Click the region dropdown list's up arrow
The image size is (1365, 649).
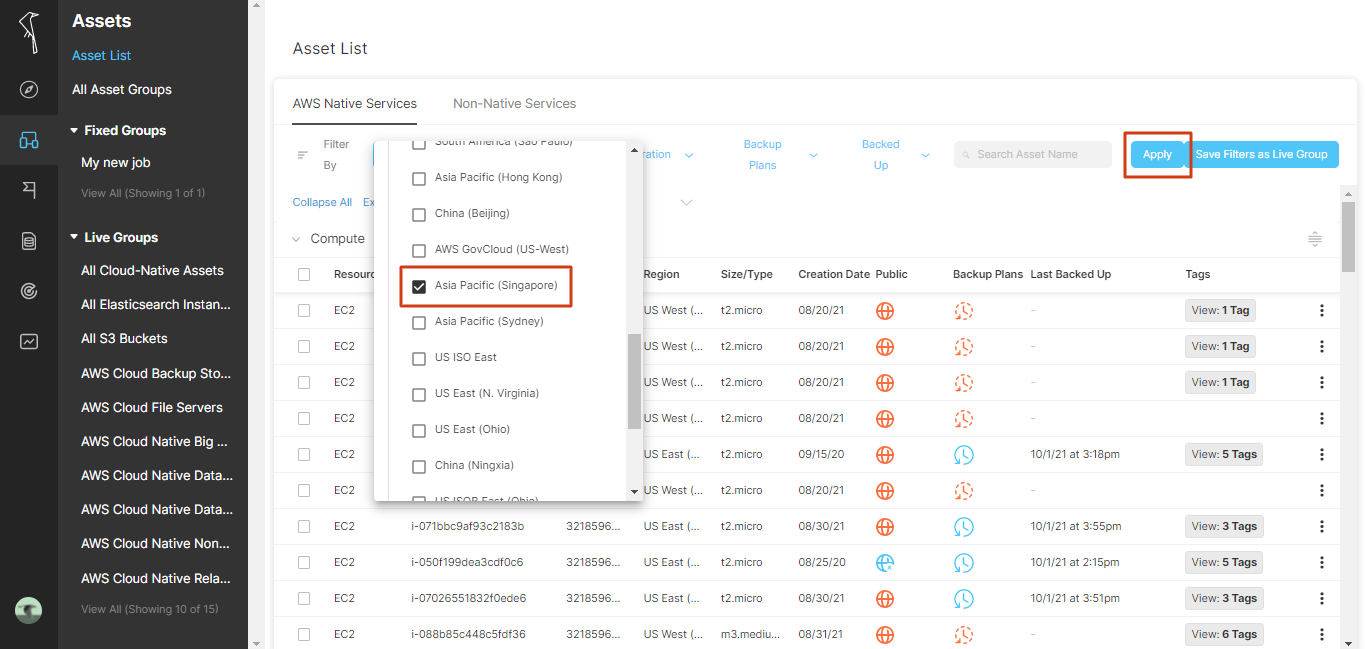(x=634, y=151)
